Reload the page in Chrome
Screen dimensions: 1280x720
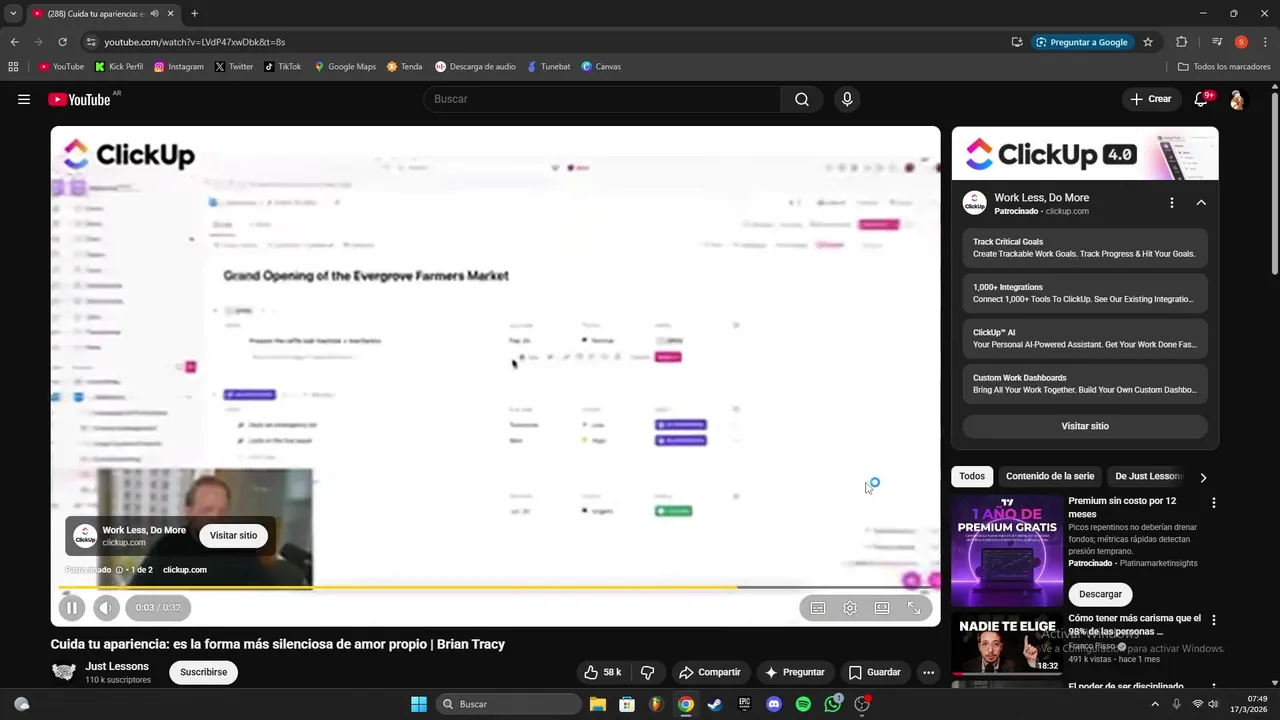point(62,42)
